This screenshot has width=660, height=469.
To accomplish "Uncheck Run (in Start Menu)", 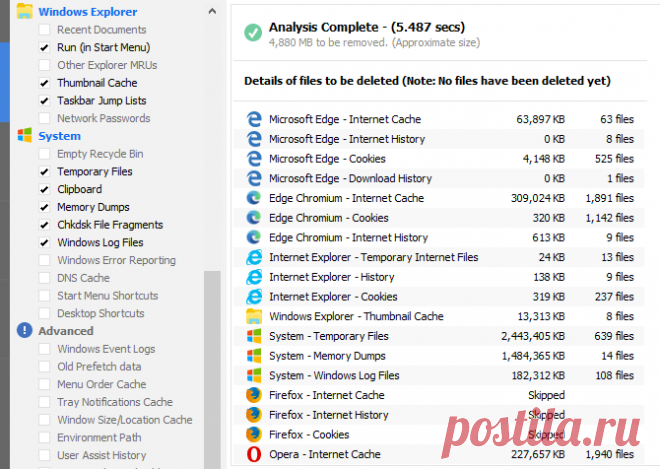I will (x=44, y=48).
